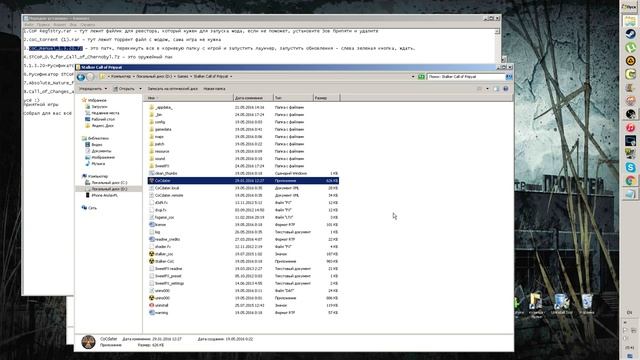Sort files by the Тип column
Image resolution: width=640 pixels, height=360 pixels.
point(293,98)
